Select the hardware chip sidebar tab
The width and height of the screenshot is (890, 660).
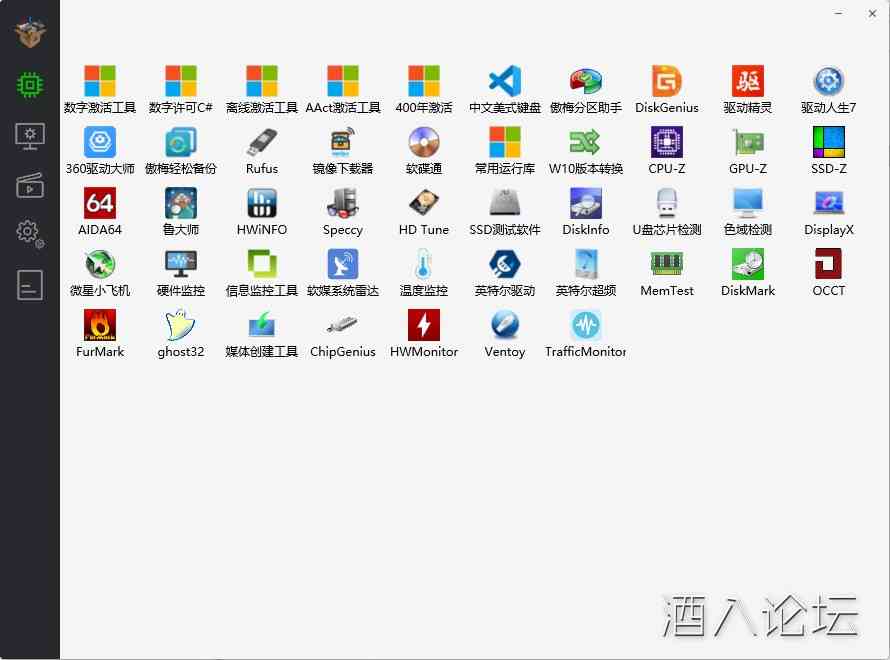(x=30, y=85)
